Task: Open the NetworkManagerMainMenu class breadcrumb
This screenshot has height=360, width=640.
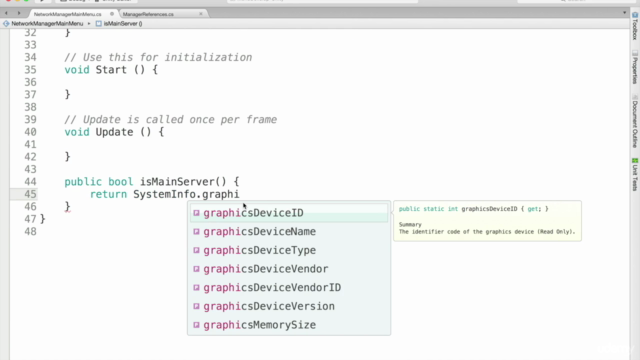Action: coord(43,24)
